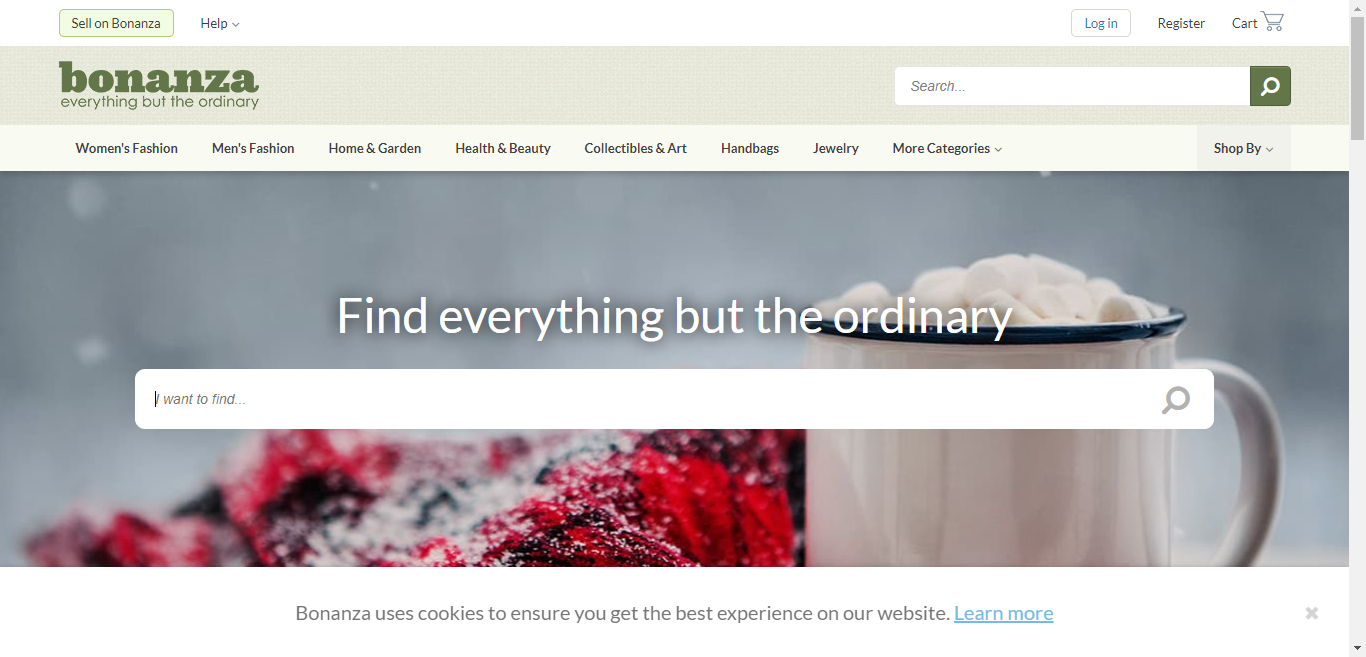1366x657 pixels.
Task: Follow the Learn more cookie link
Action: [1004, 613]
